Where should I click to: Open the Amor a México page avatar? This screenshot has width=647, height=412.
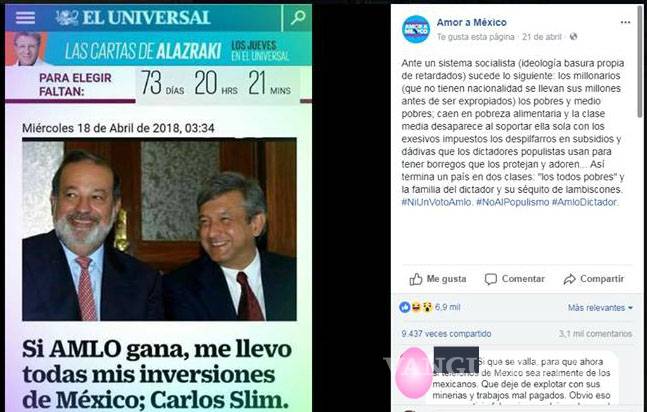tap(416, 29)
